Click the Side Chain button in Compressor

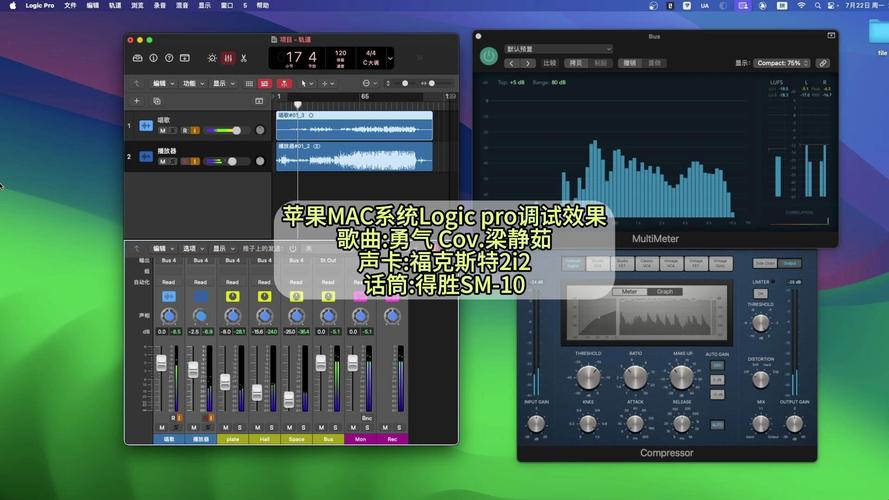click(764, 263)
